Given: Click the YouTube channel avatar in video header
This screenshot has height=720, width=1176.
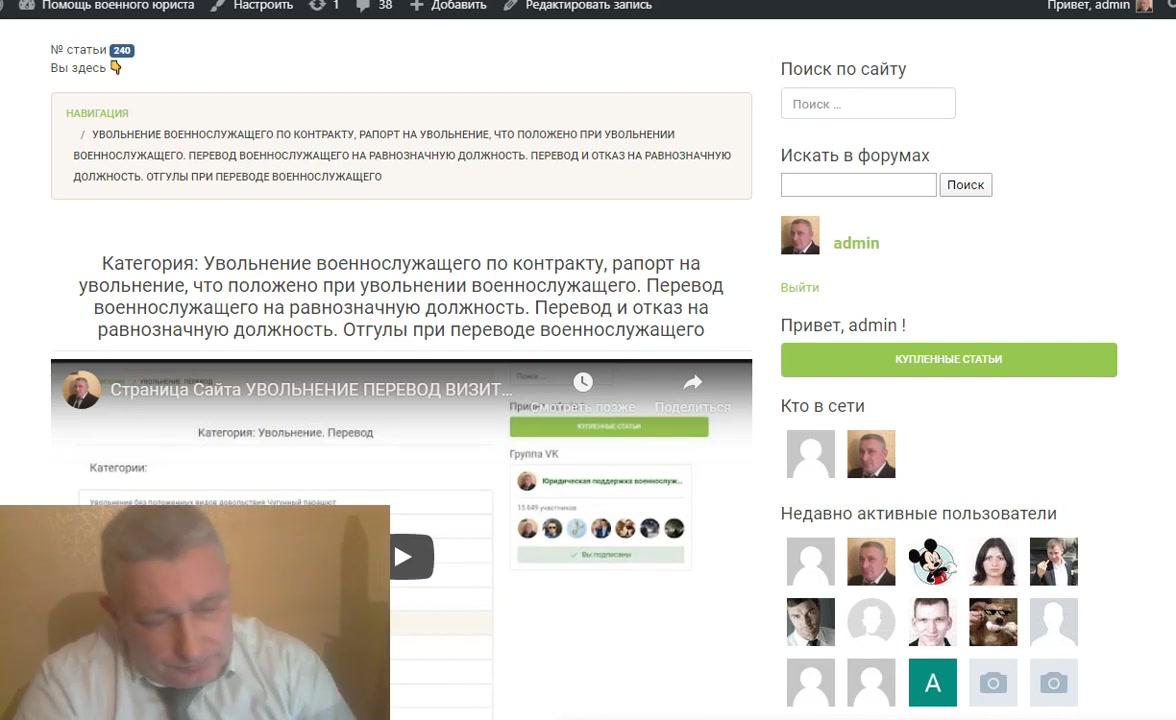Looking at the screenshot, I should click(x=81, y=389).
